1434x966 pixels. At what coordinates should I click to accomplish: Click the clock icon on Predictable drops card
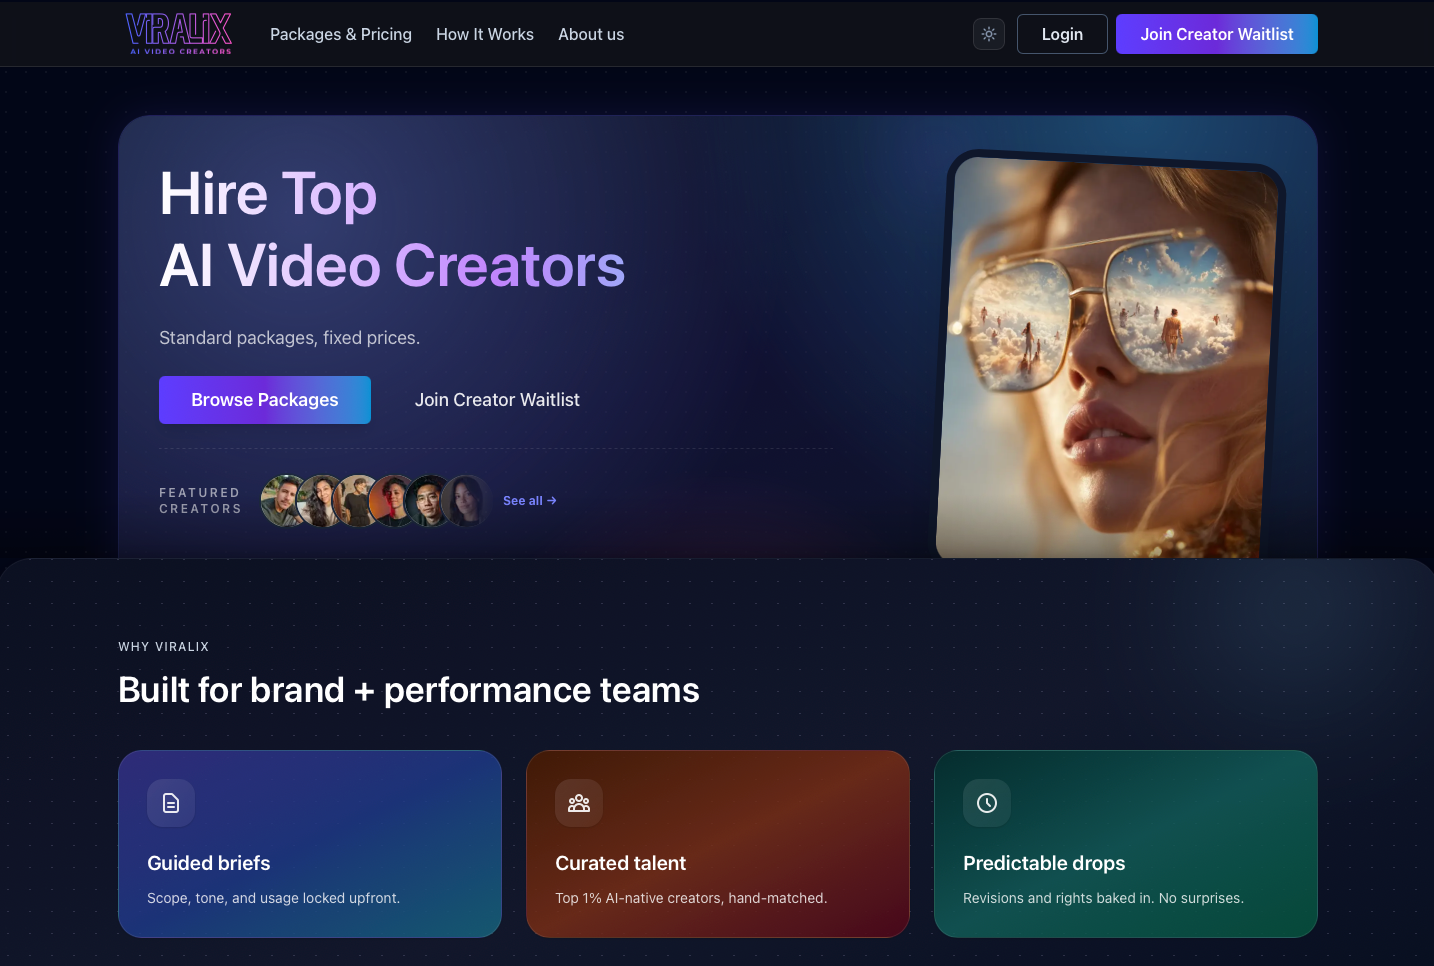coord(987,803)
